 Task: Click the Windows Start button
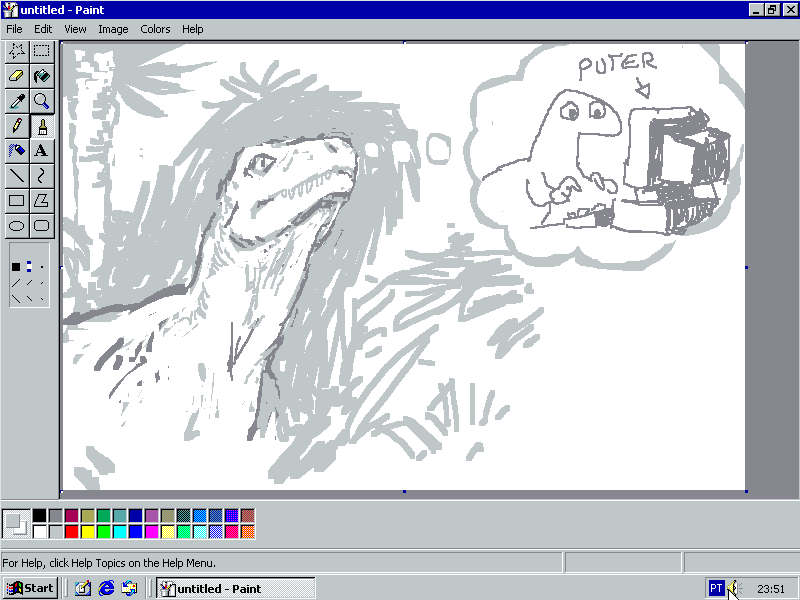[x=30, y=588]
